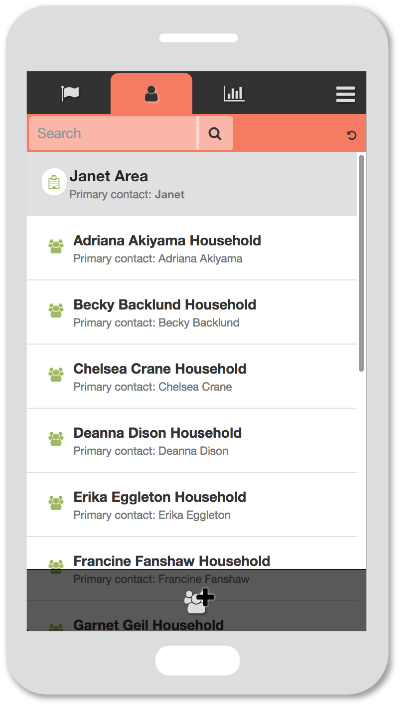Open the Erika Eggleton Household entry

click(192, 505)
